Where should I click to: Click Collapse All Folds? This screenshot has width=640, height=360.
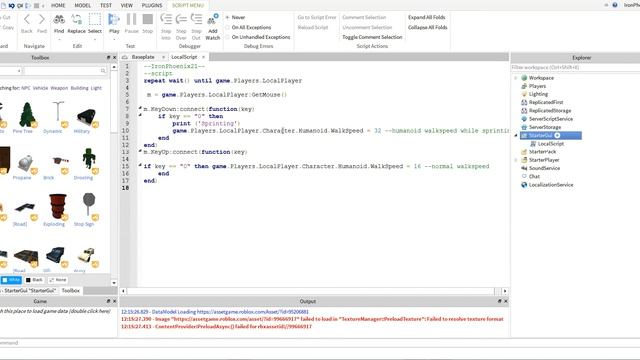pos(427,27)
